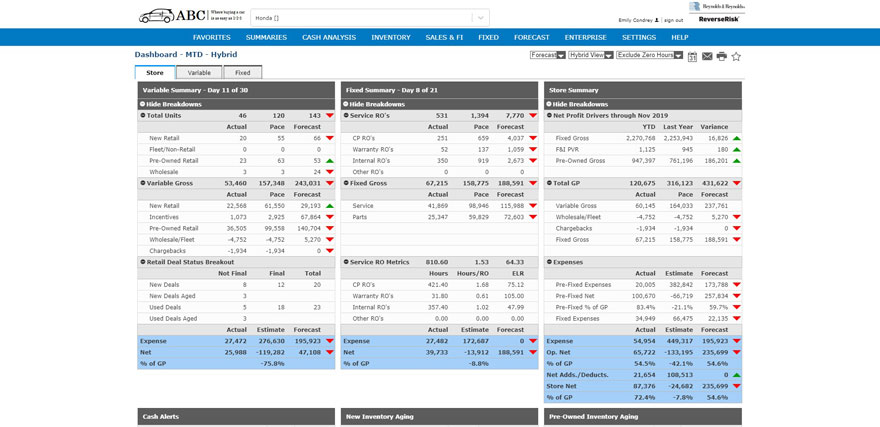This screenshot has height=427, width=880.
Task: Click red arrow in Warranty RO's count row
Action: click(x=533, y=149)
